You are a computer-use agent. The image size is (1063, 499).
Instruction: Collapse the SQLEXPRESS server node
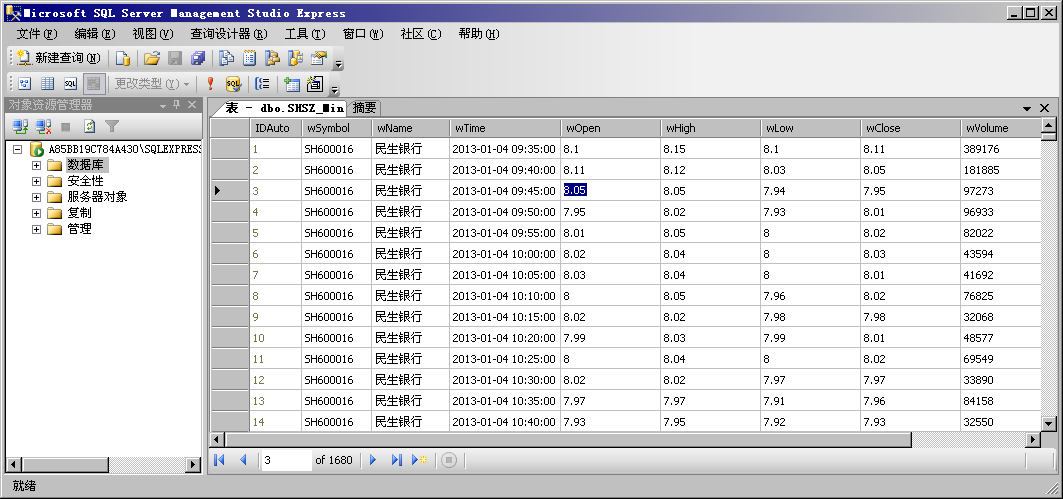(18, 149)
